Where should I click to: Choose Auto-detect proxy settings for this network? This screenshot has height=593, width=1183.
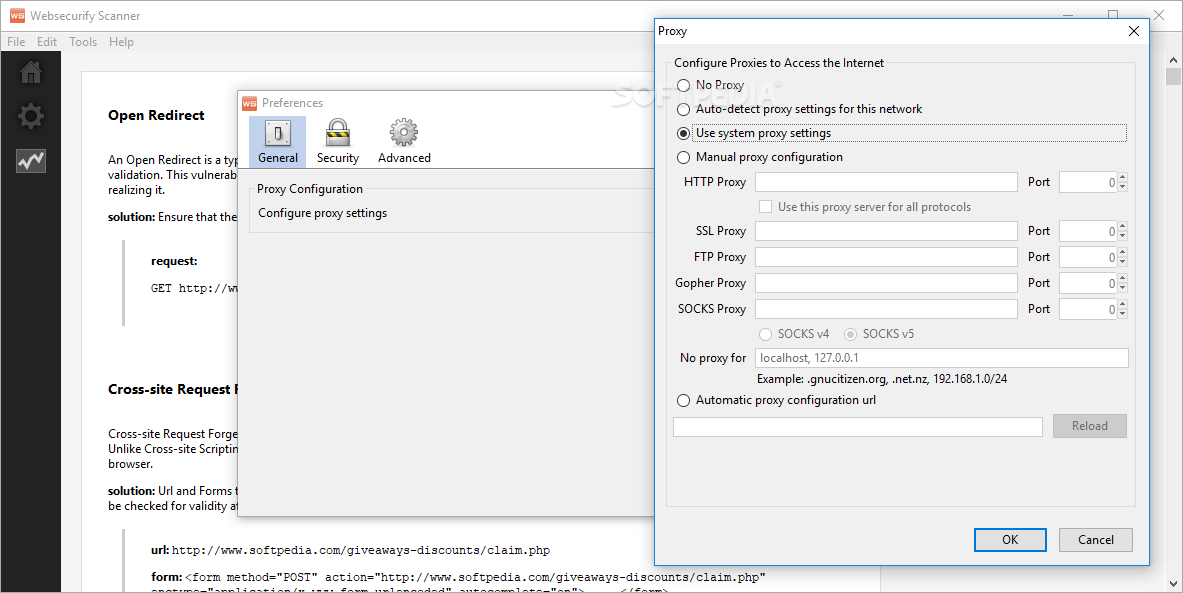684,109
